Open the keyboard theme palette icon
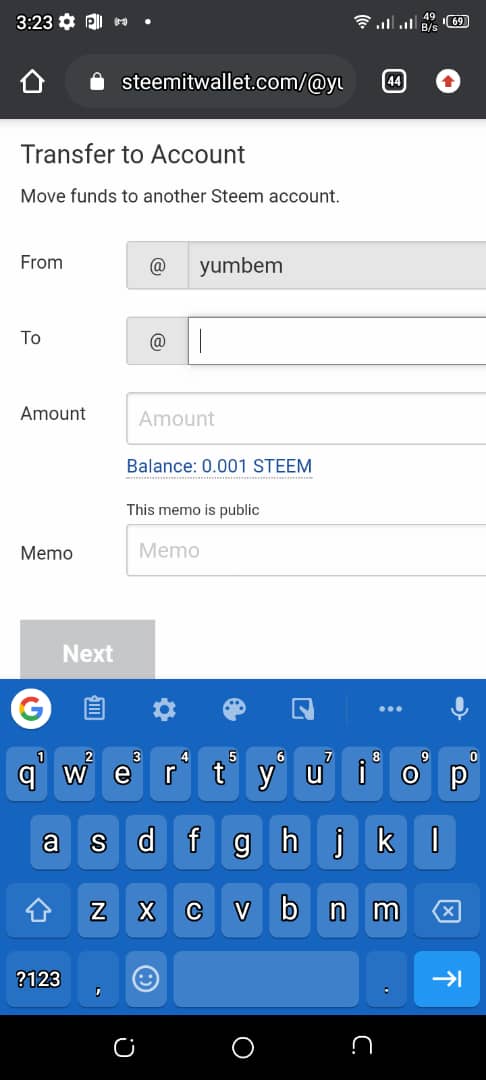This screenshot has height=1080, width=486. [234, 709]
